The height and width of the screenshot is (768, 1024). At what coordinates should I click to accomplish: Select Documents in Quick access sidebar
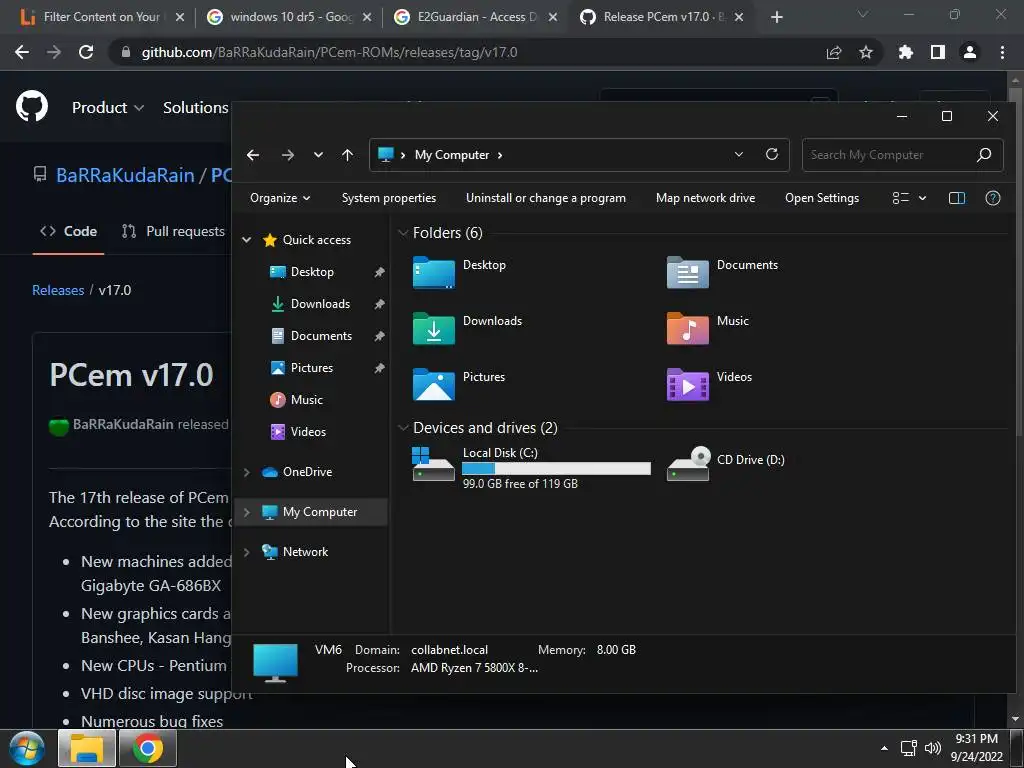tap(321, 336)
